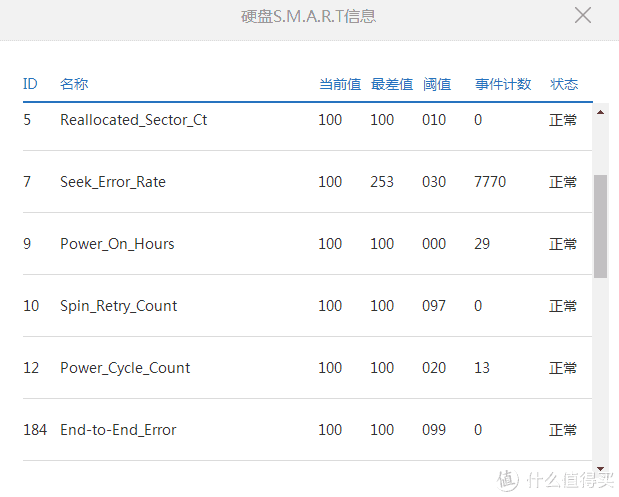Select the Reallocated_Sector_Ct row name
Viewport: 619px width, 497px height.
(133, 120)
